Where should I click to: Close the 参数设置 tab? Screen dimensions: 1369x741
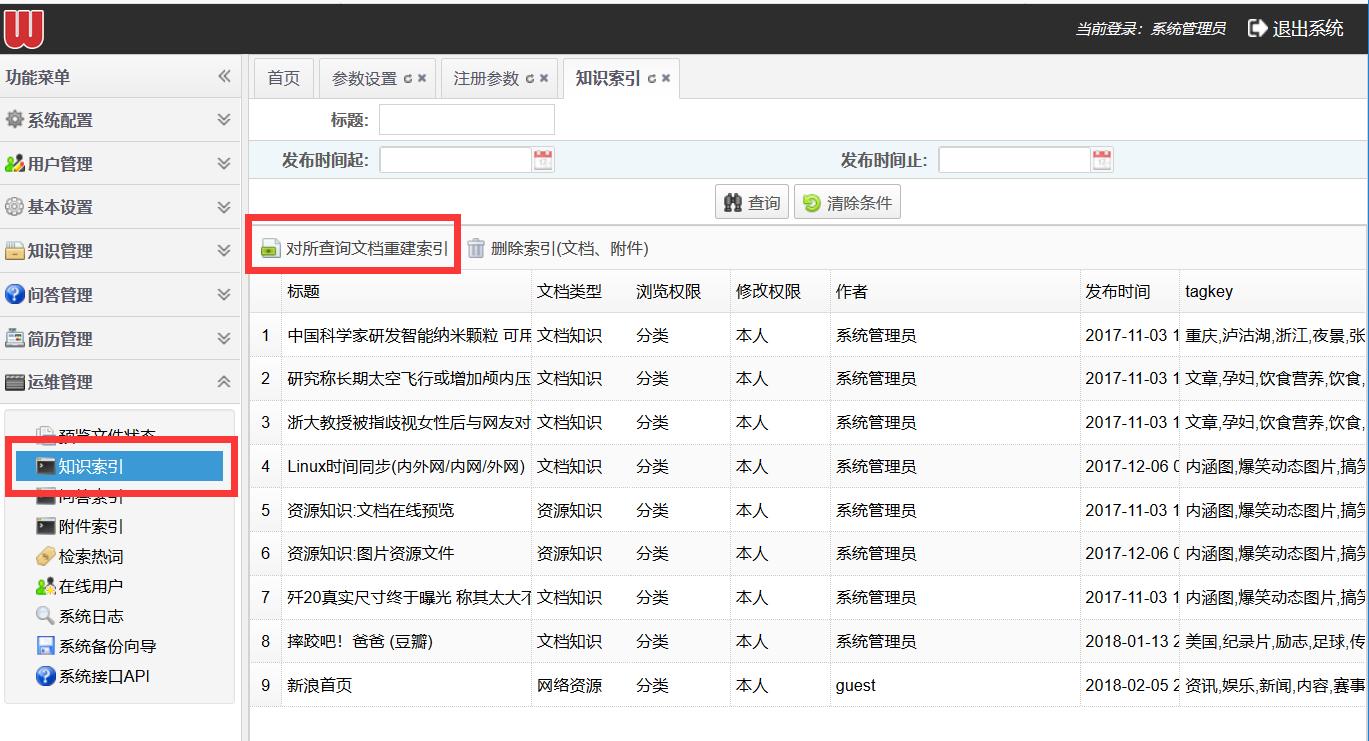click(x=422, y=79)
